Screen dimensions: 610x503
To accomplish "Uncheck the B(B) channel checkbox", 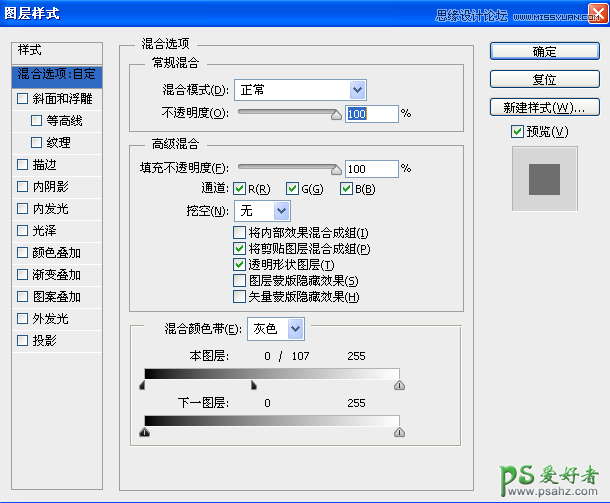I will [346, 189].
